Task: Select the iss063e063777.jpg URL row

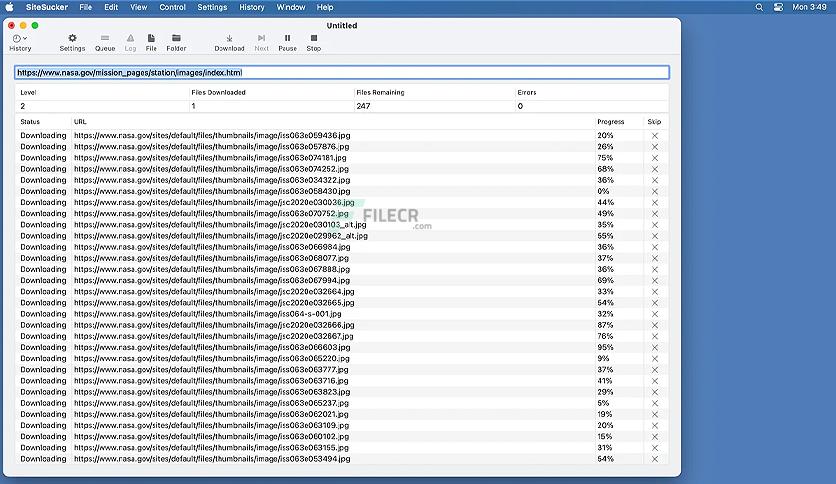Action: [341, 369]
